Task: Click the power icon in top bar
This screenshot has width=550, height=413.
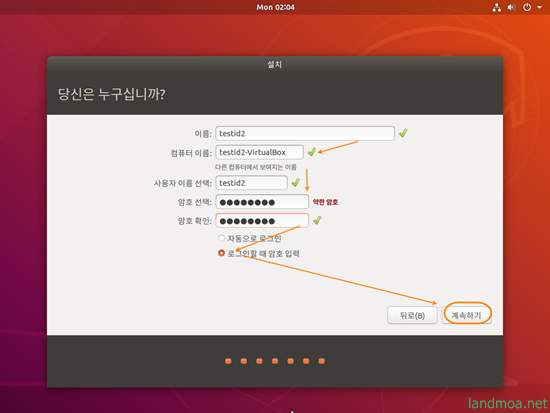Action: (527, 7)
